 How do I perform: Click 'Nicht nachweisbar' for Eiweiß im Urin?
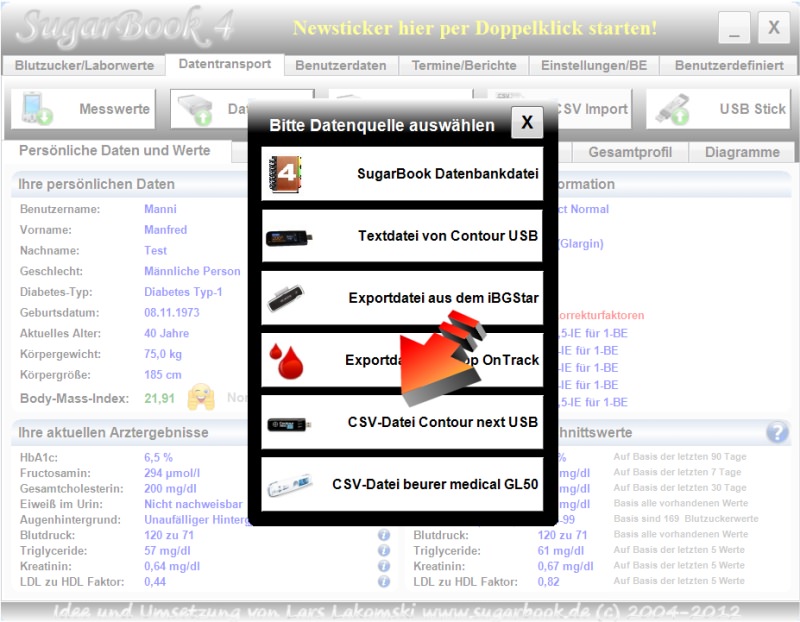(x=193, y=504)
